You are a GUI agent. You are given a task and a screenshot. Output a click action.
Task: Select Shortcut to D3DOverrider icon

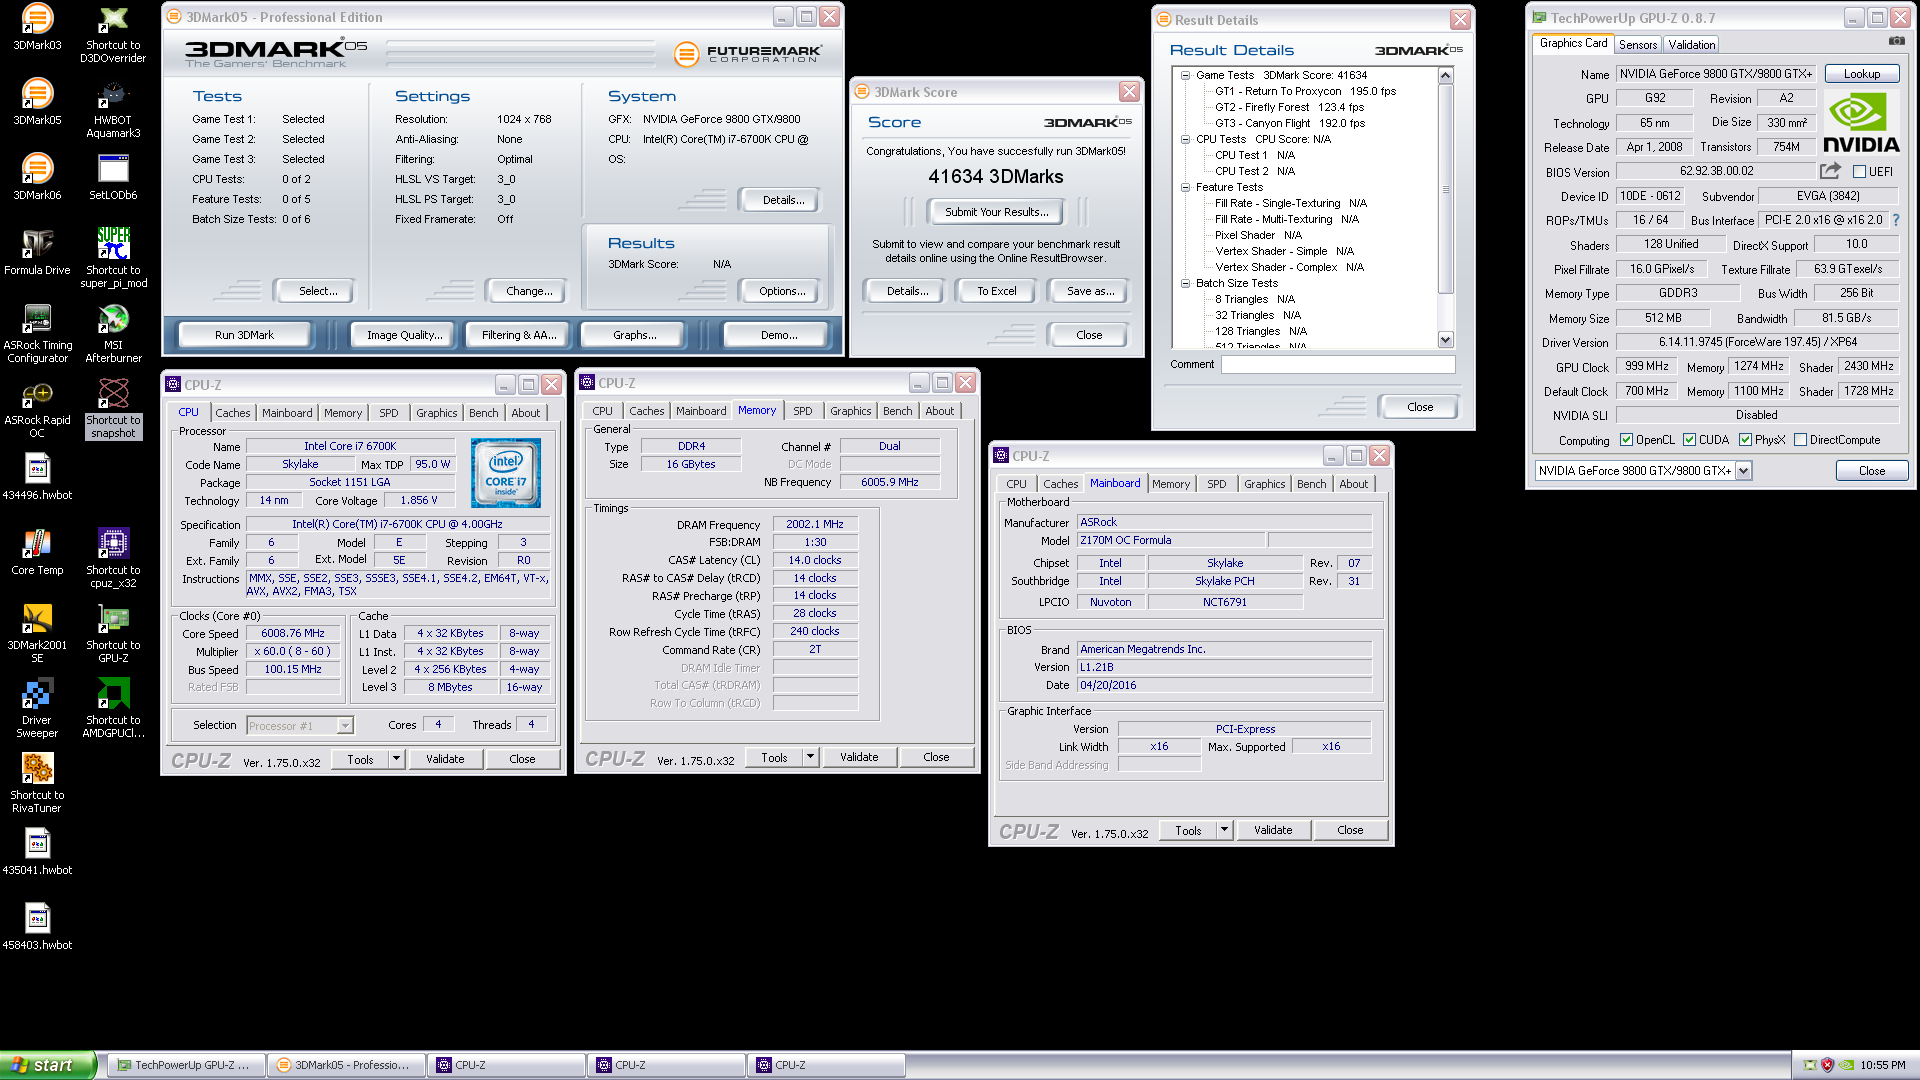coord(113,33)
